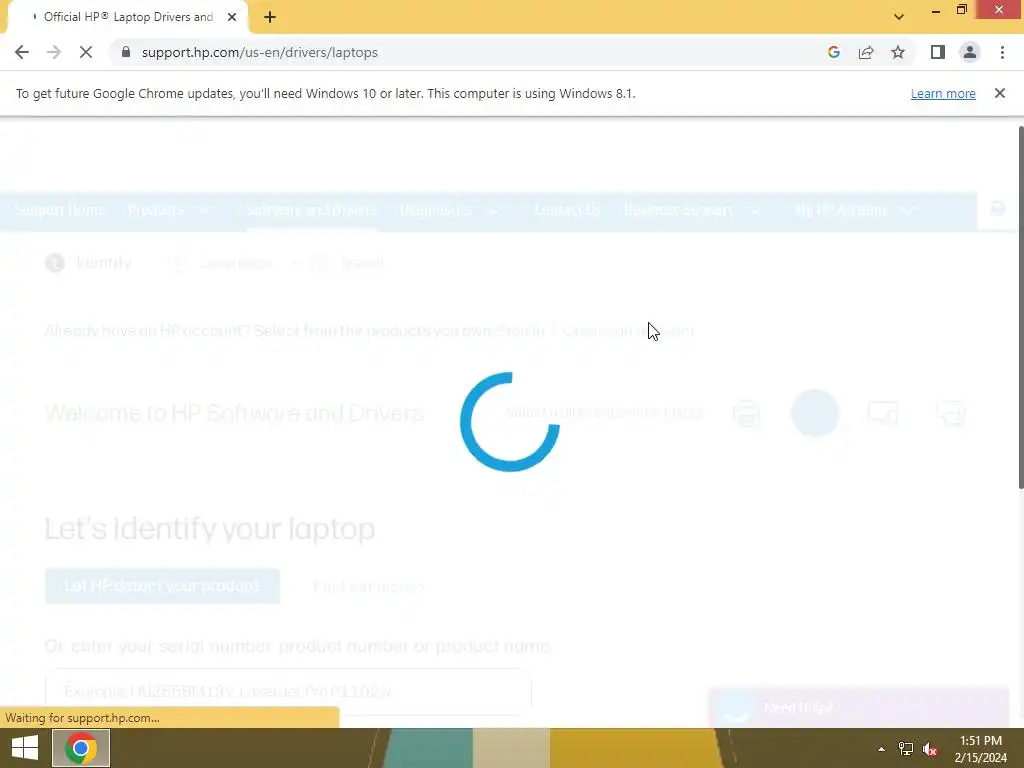
Task: Click the muted volume tray icon
Action: (x=930, y=748)
